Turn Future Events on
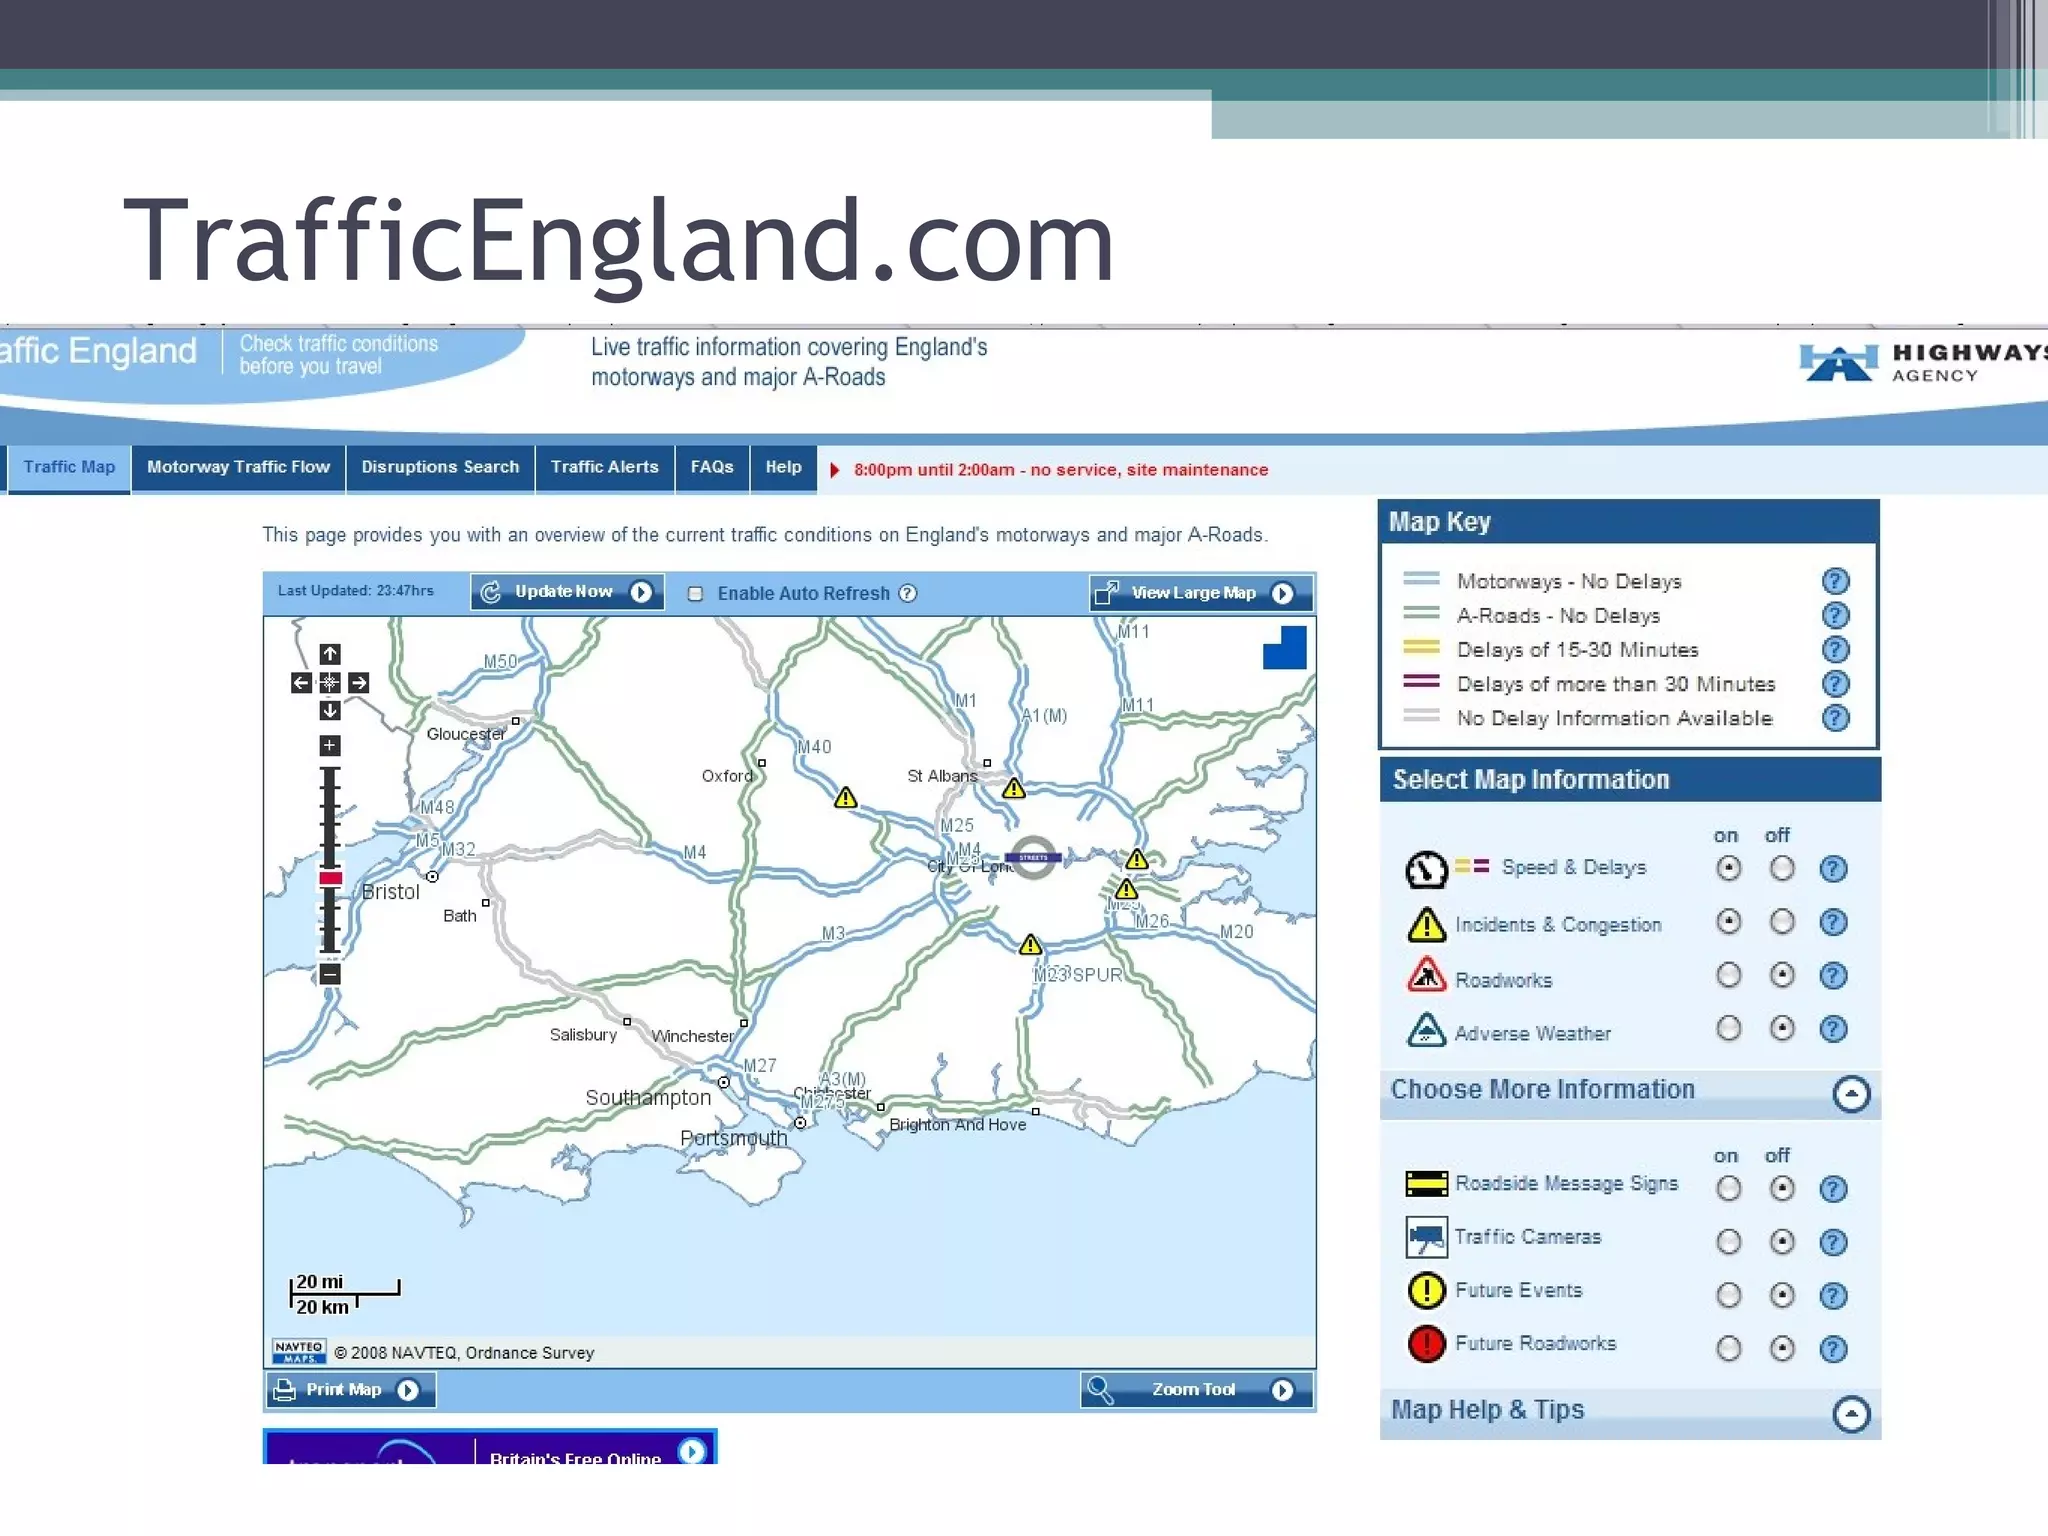 click(x=1729, y=1296)
